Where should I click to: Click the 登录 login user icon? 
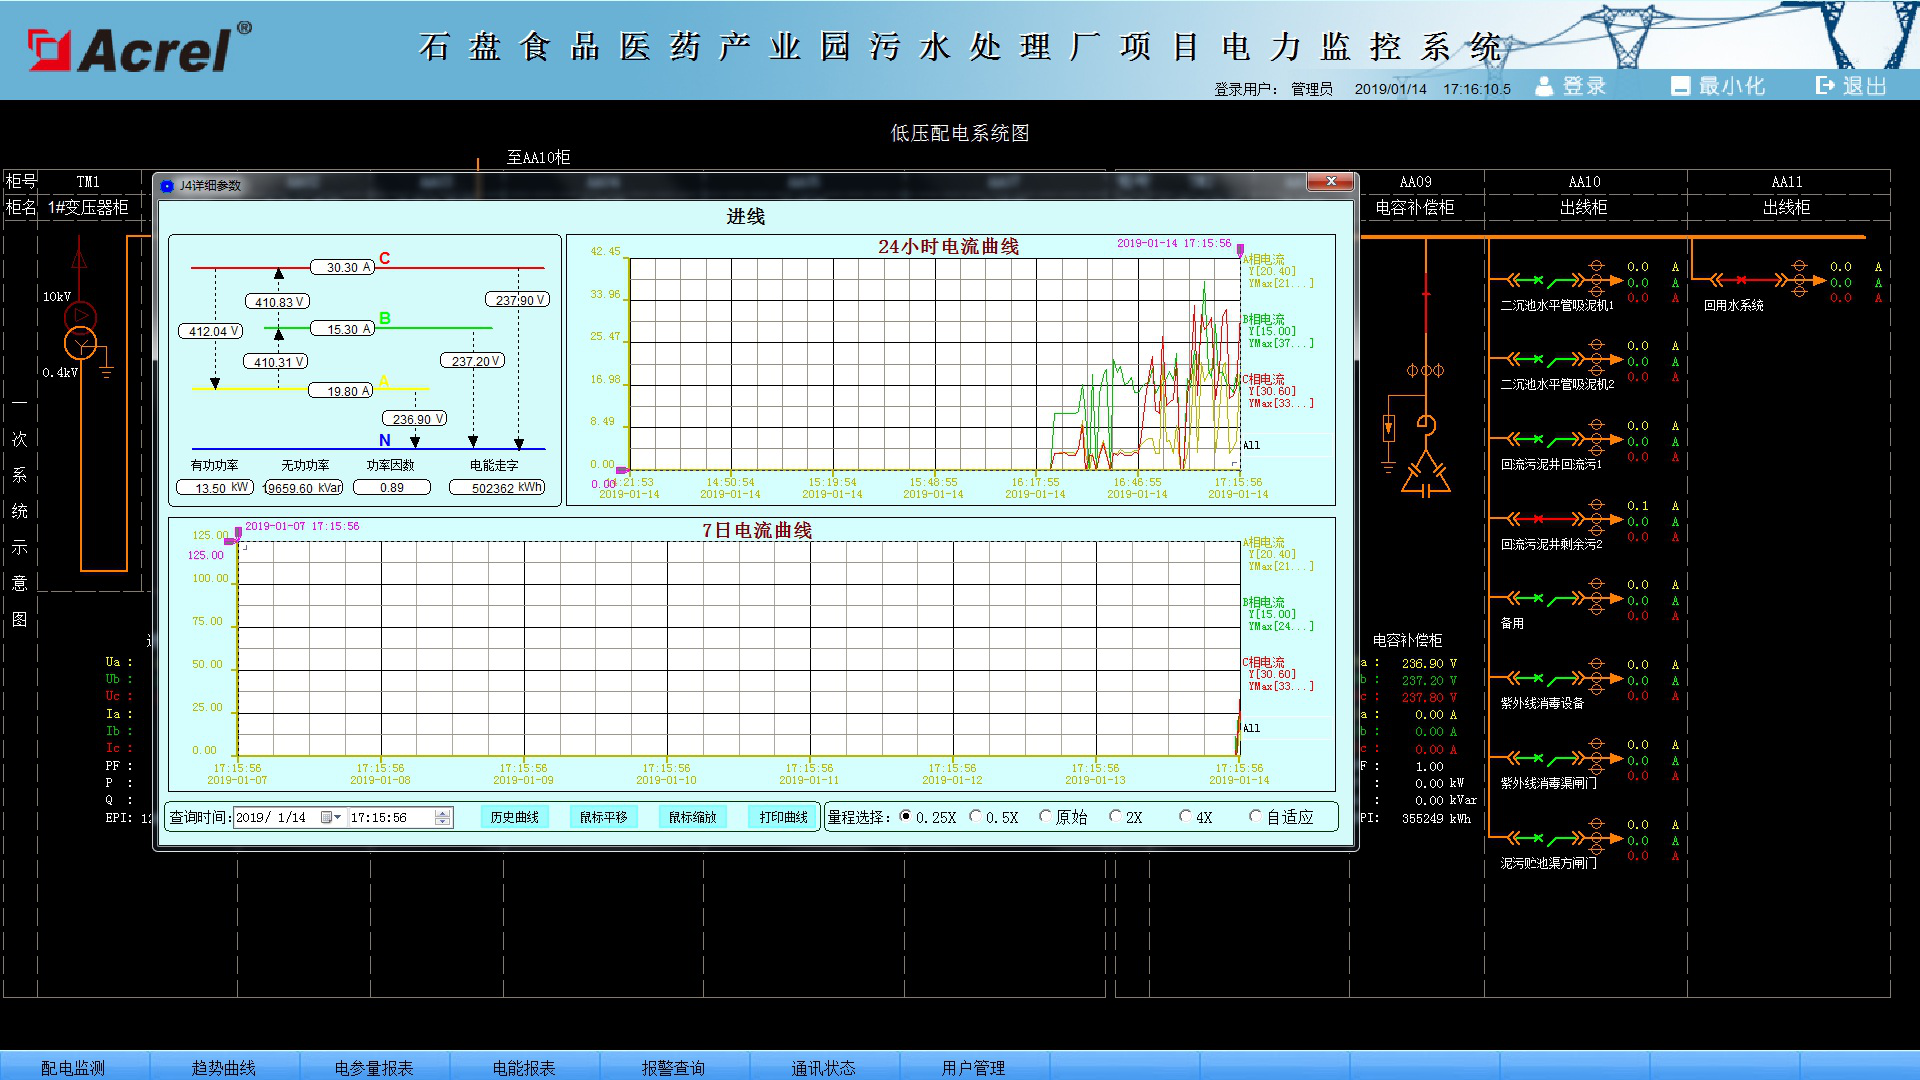click(1544, 86)
